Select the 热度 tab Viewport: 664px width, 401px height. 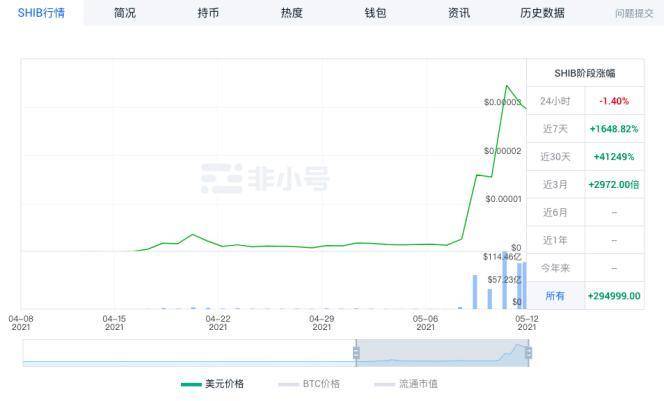(292, 13)
